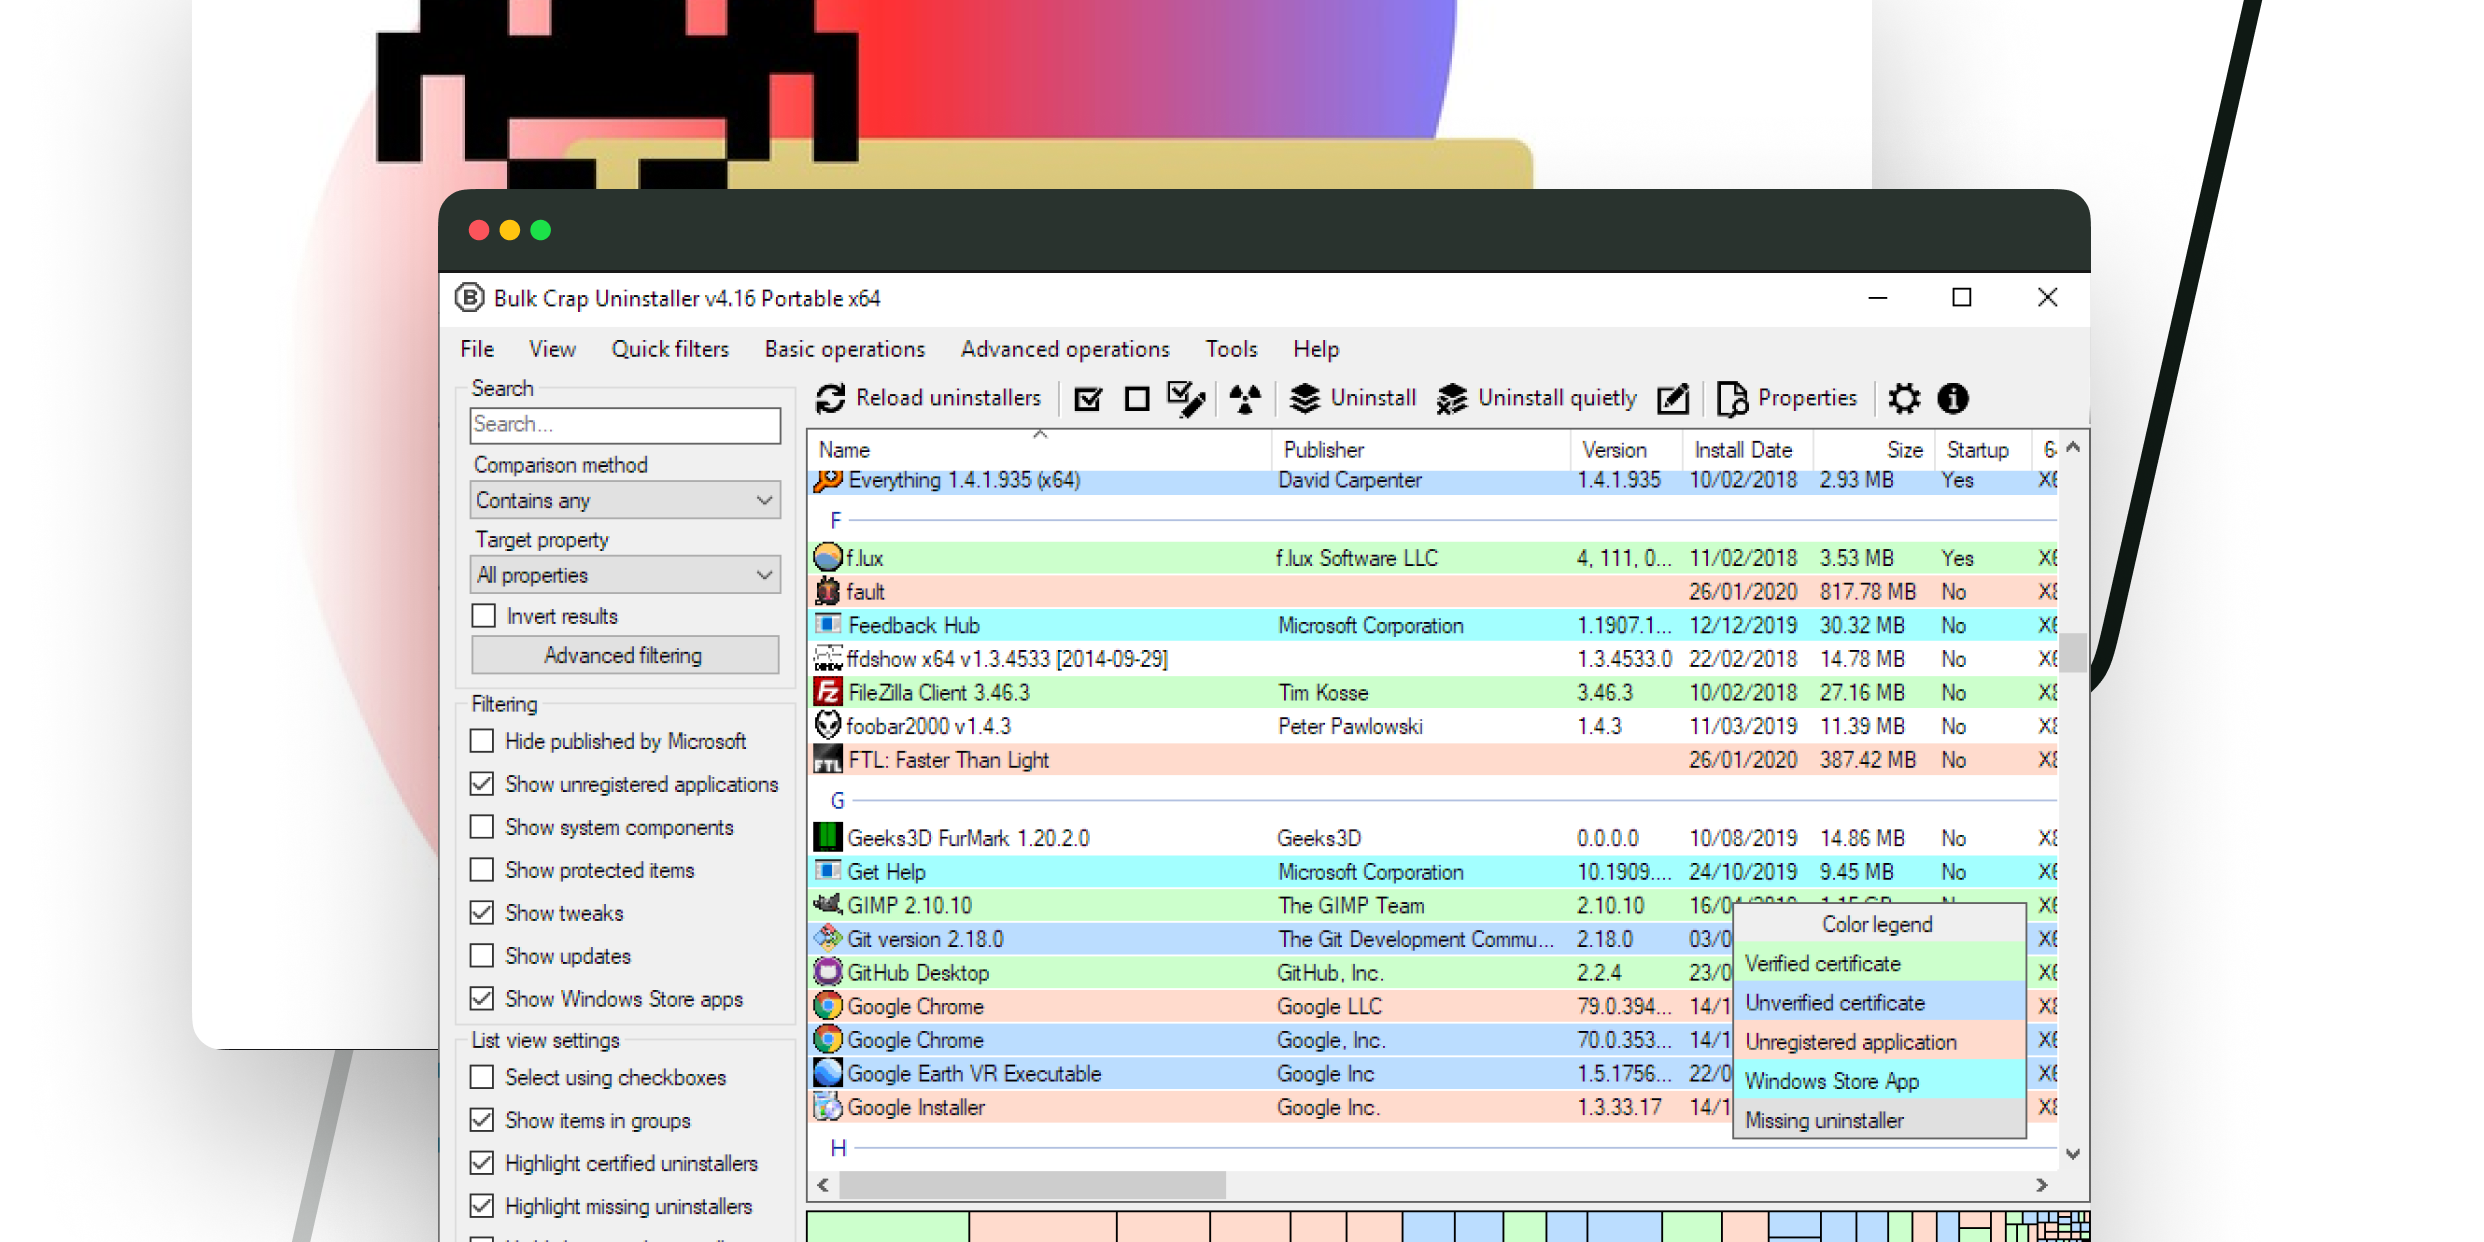Sort list by Name column header
2484x1242 pixels.
click(x=845, y=450)
